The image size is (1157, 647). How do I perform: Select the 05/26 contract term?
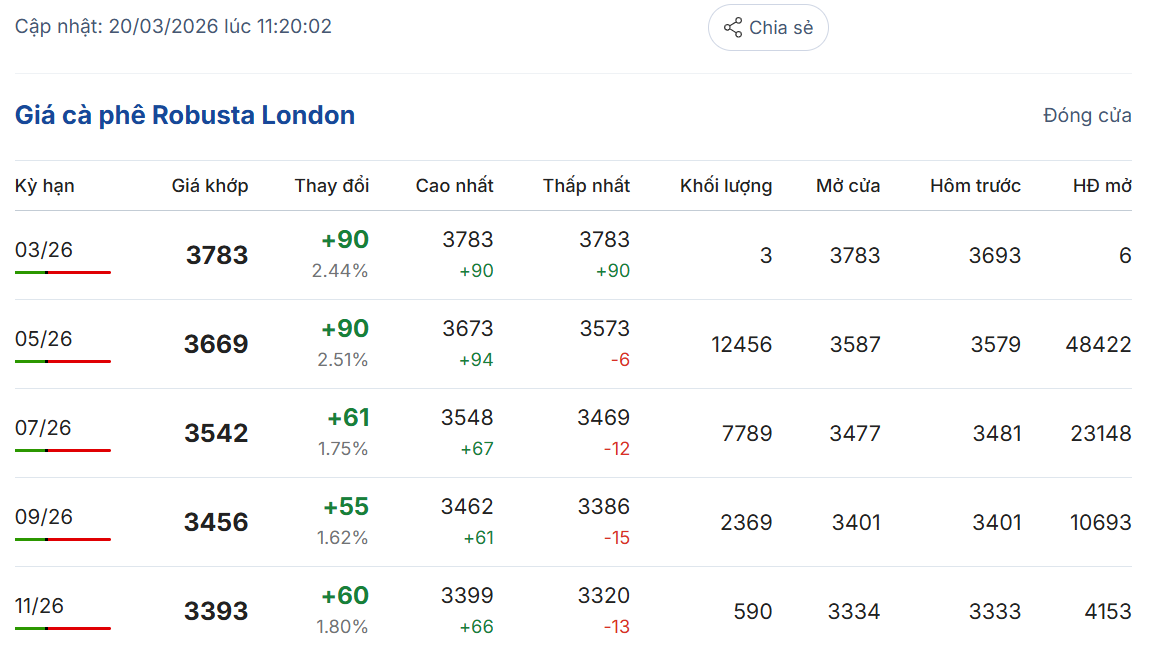coord(44,339)
